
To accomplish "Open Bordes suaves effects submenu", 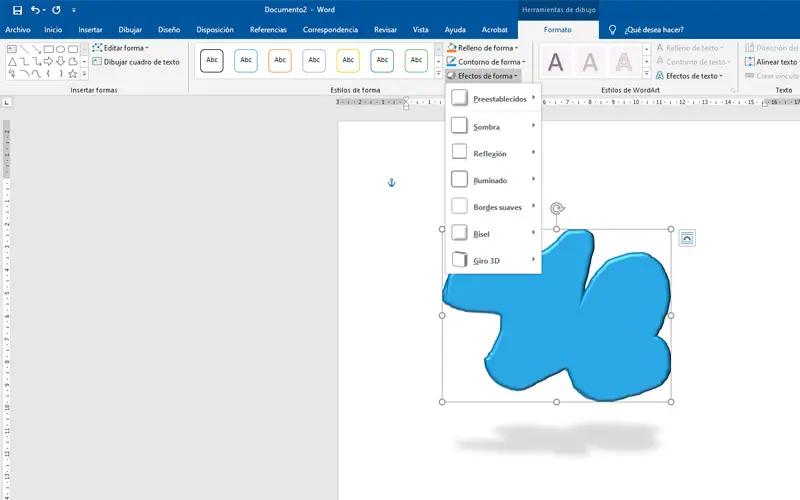I will click(493, 207).
